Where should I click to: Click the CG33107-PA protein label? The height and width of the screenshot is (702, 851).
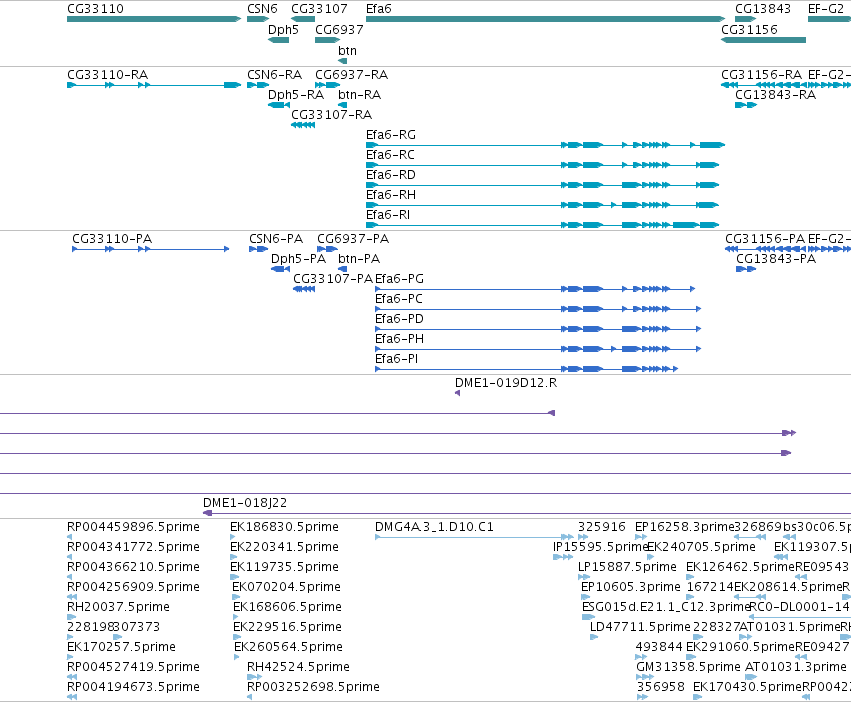pyautogui.click(x=333, y=279)
